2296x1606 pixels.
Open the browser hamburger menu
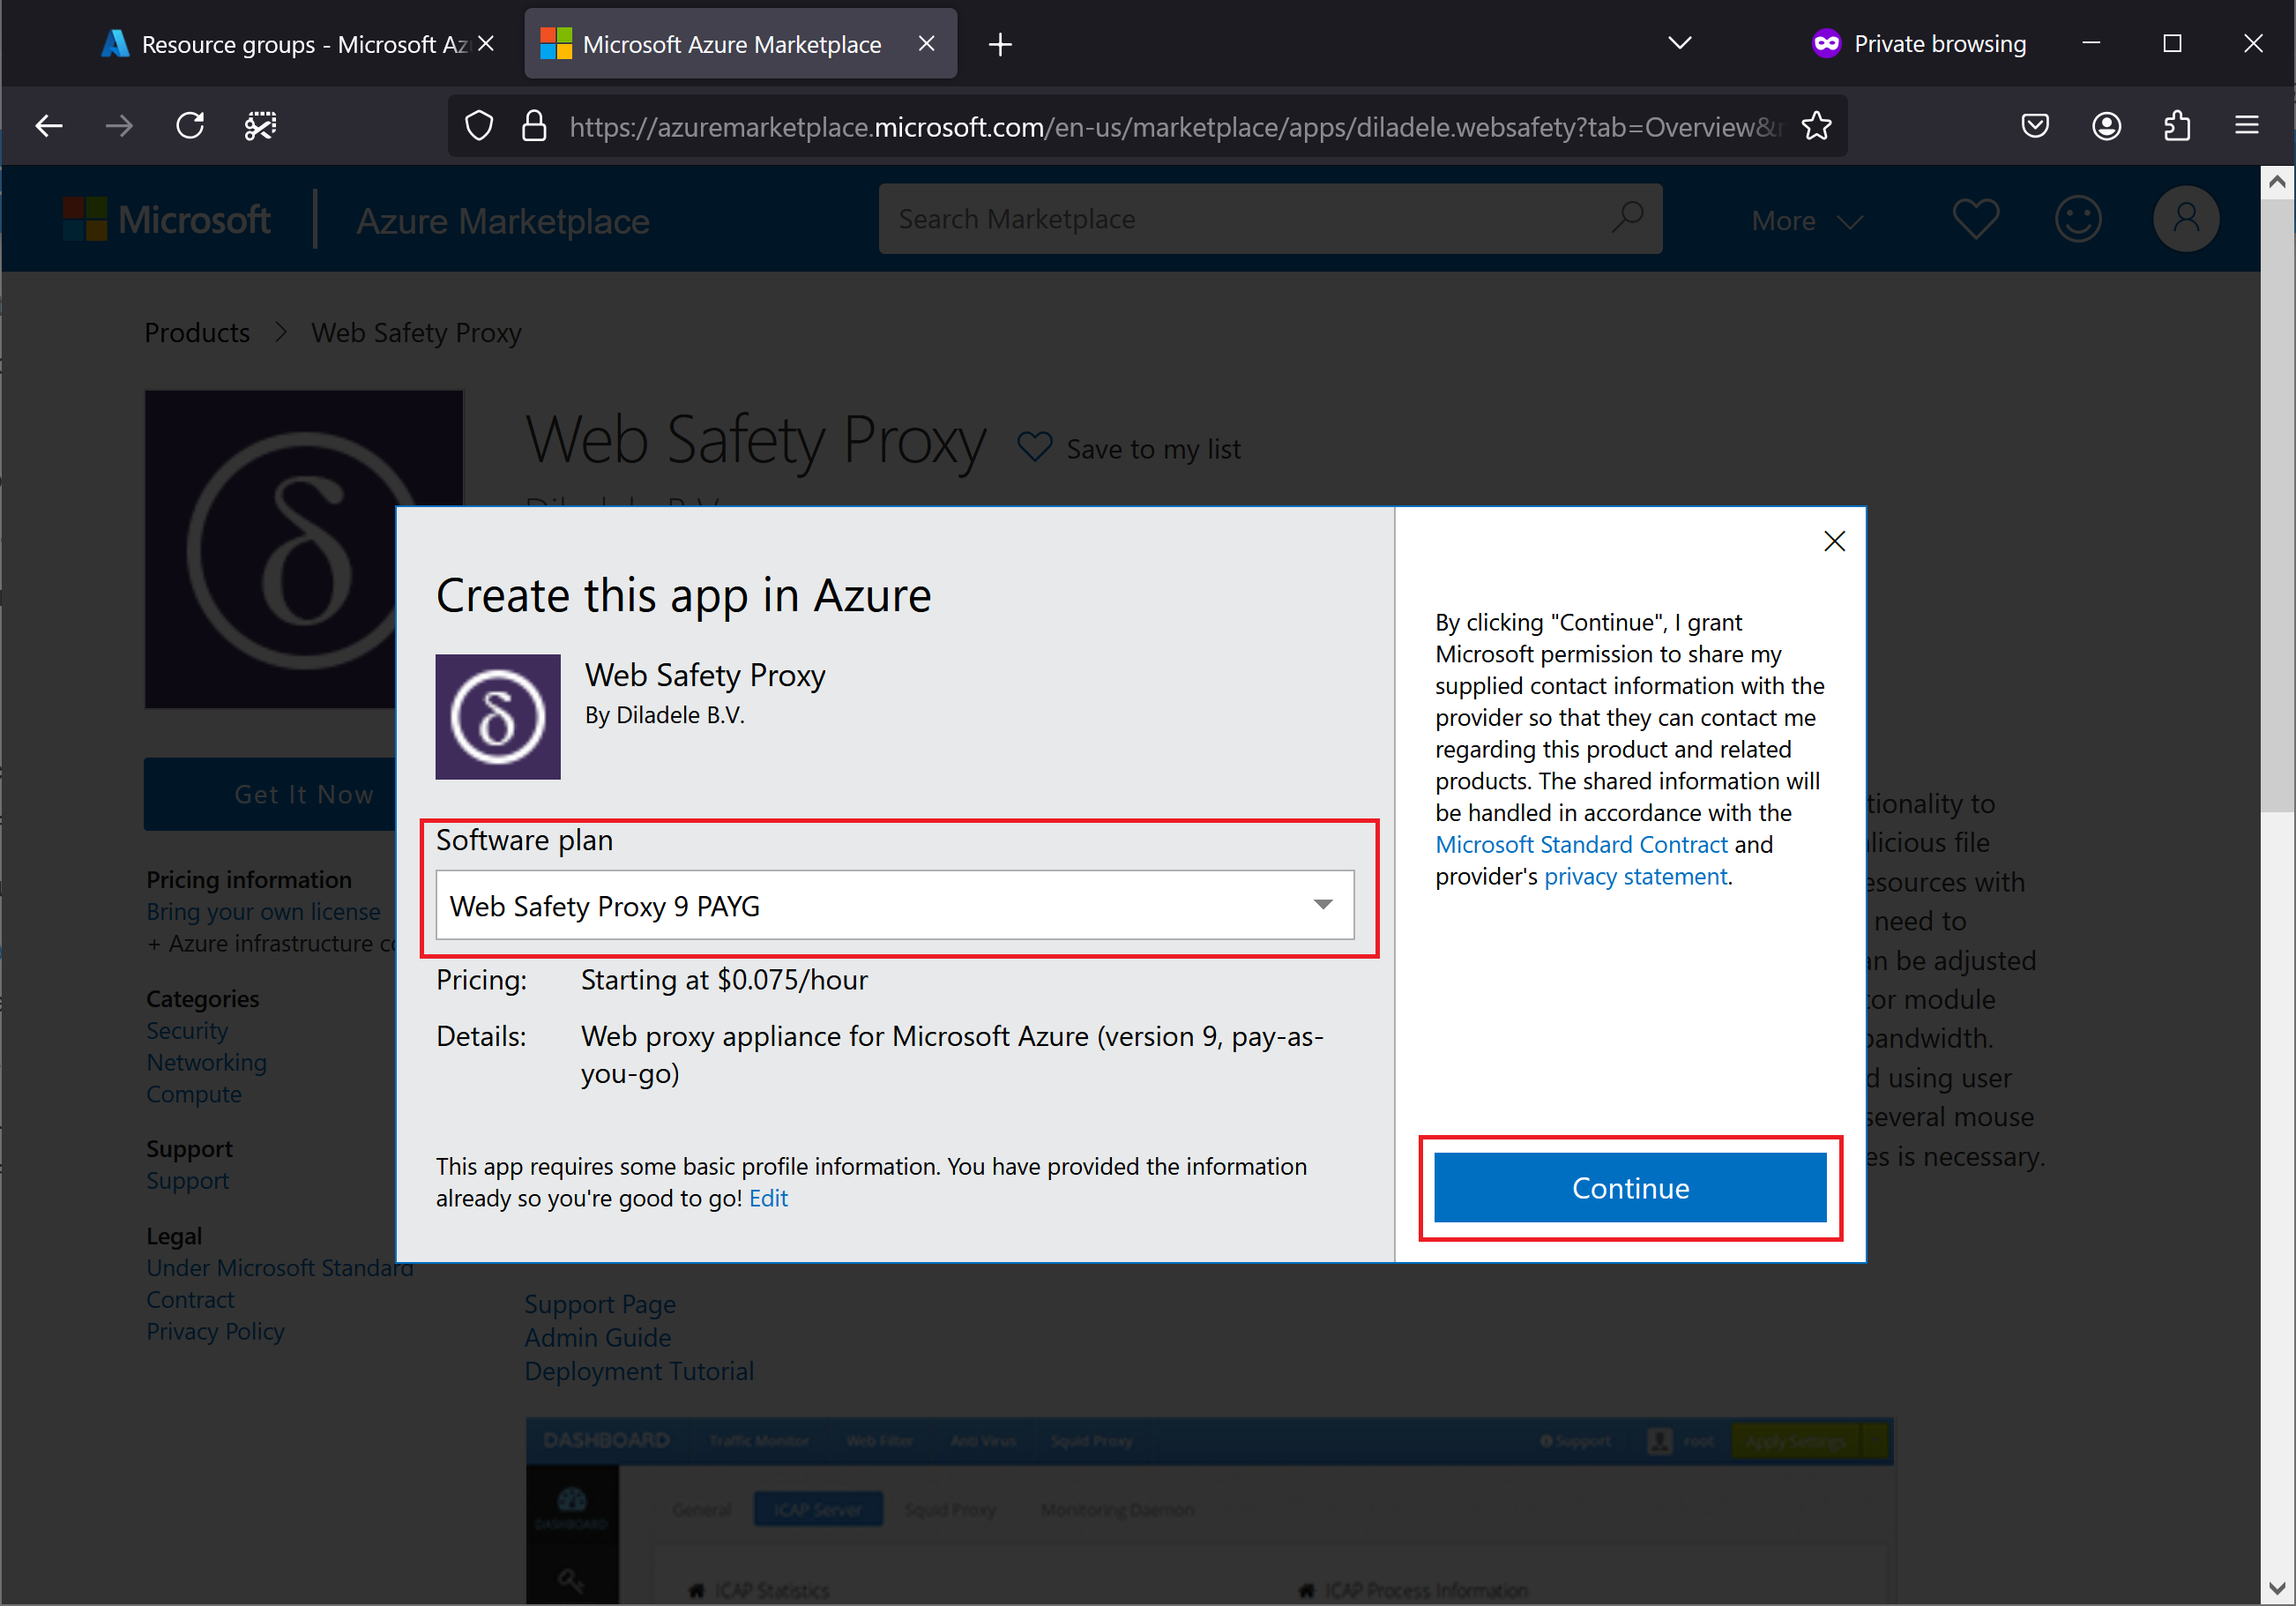click(x=2247, y=126)
